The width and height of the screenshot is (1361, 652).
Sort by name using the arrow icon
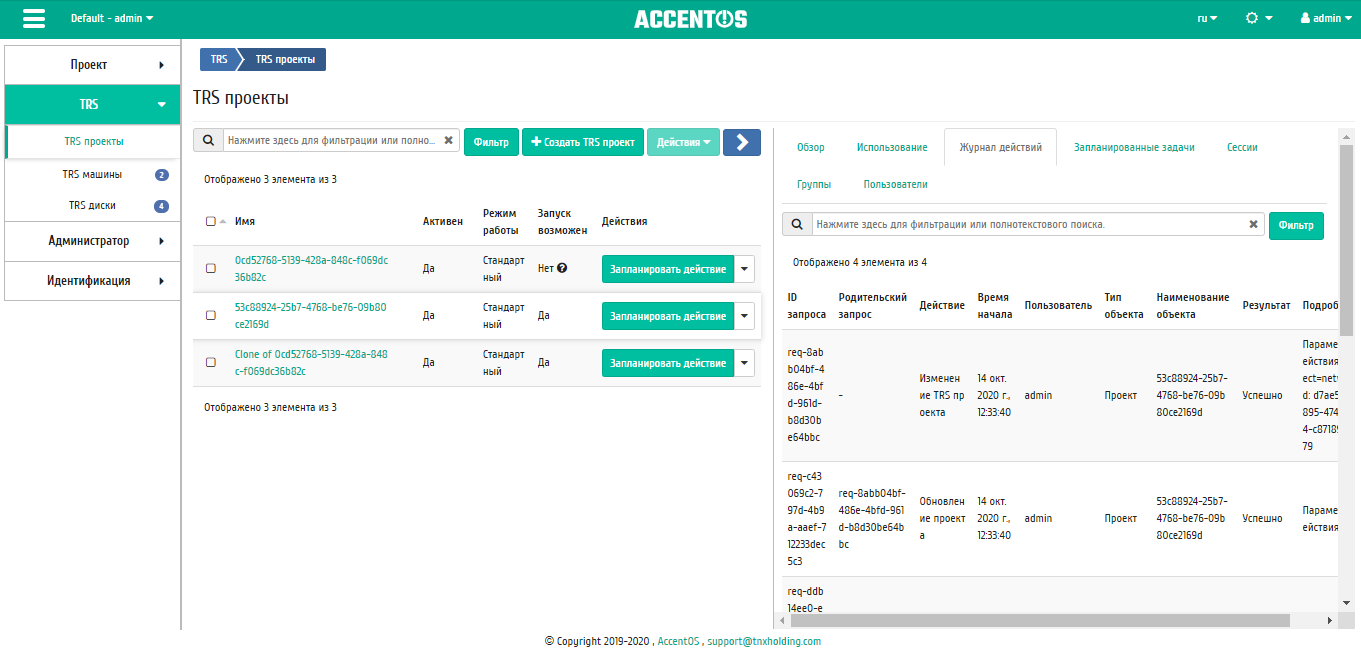tap(222, 222)
